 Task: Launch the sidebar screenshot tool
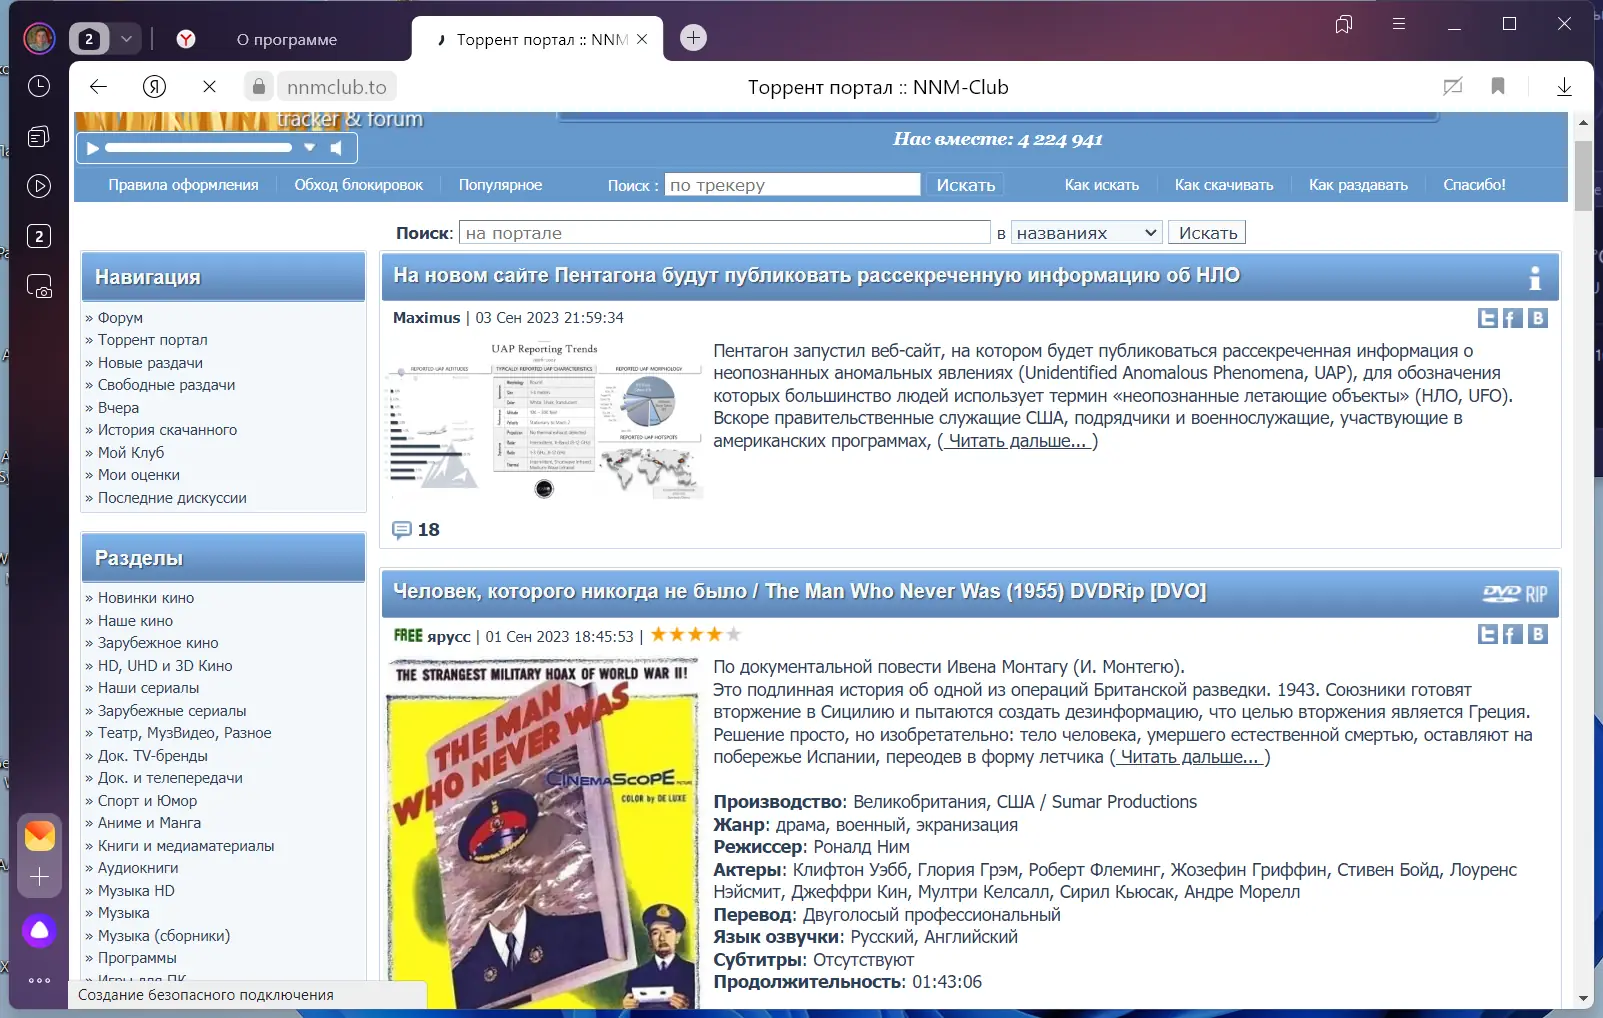tap(39, 287)
